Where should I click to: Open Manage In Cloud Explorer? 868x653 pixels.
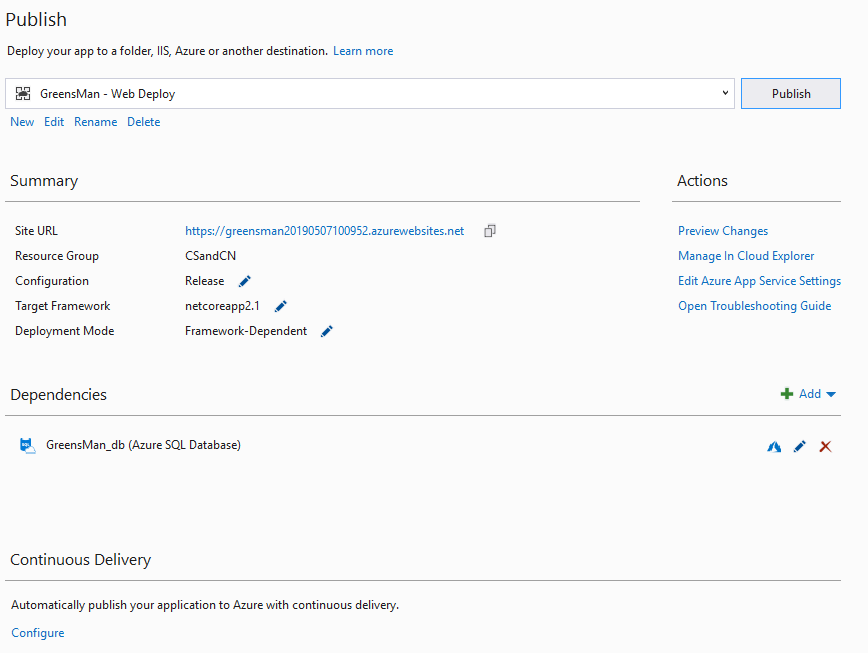click(x=746, y=256)
